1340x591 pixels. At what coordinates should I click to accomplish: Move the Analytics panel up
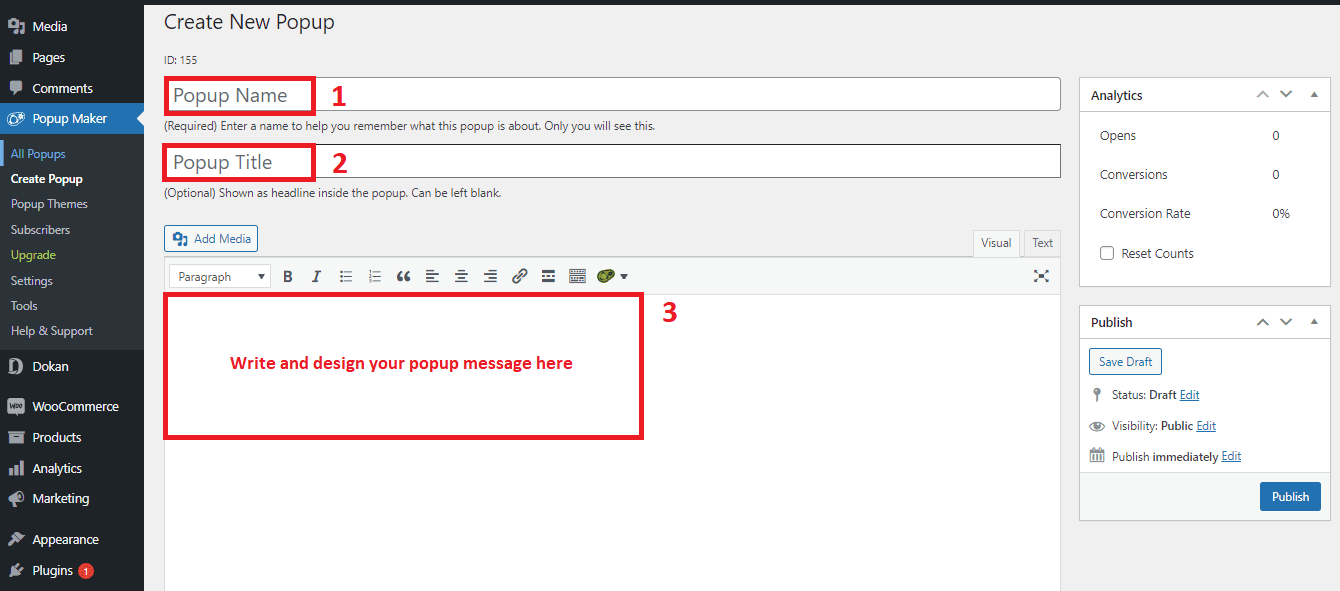pos(1262,94)
